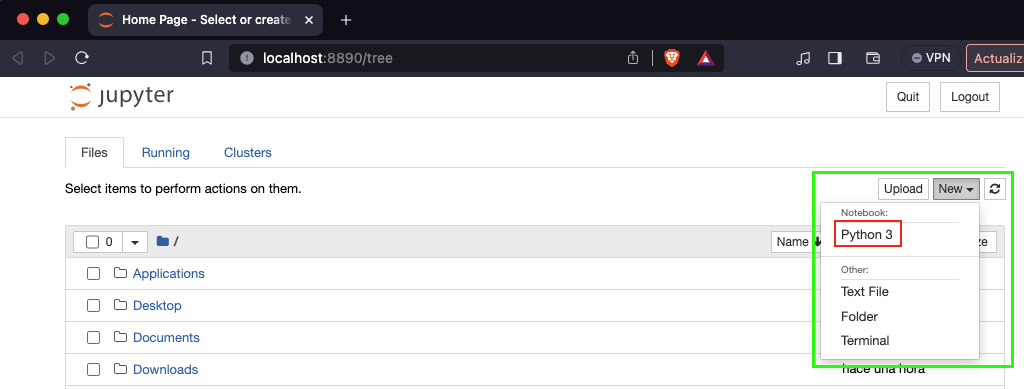
Task: Click the Brave Rewards triangle icon
Action: point(705,58)
